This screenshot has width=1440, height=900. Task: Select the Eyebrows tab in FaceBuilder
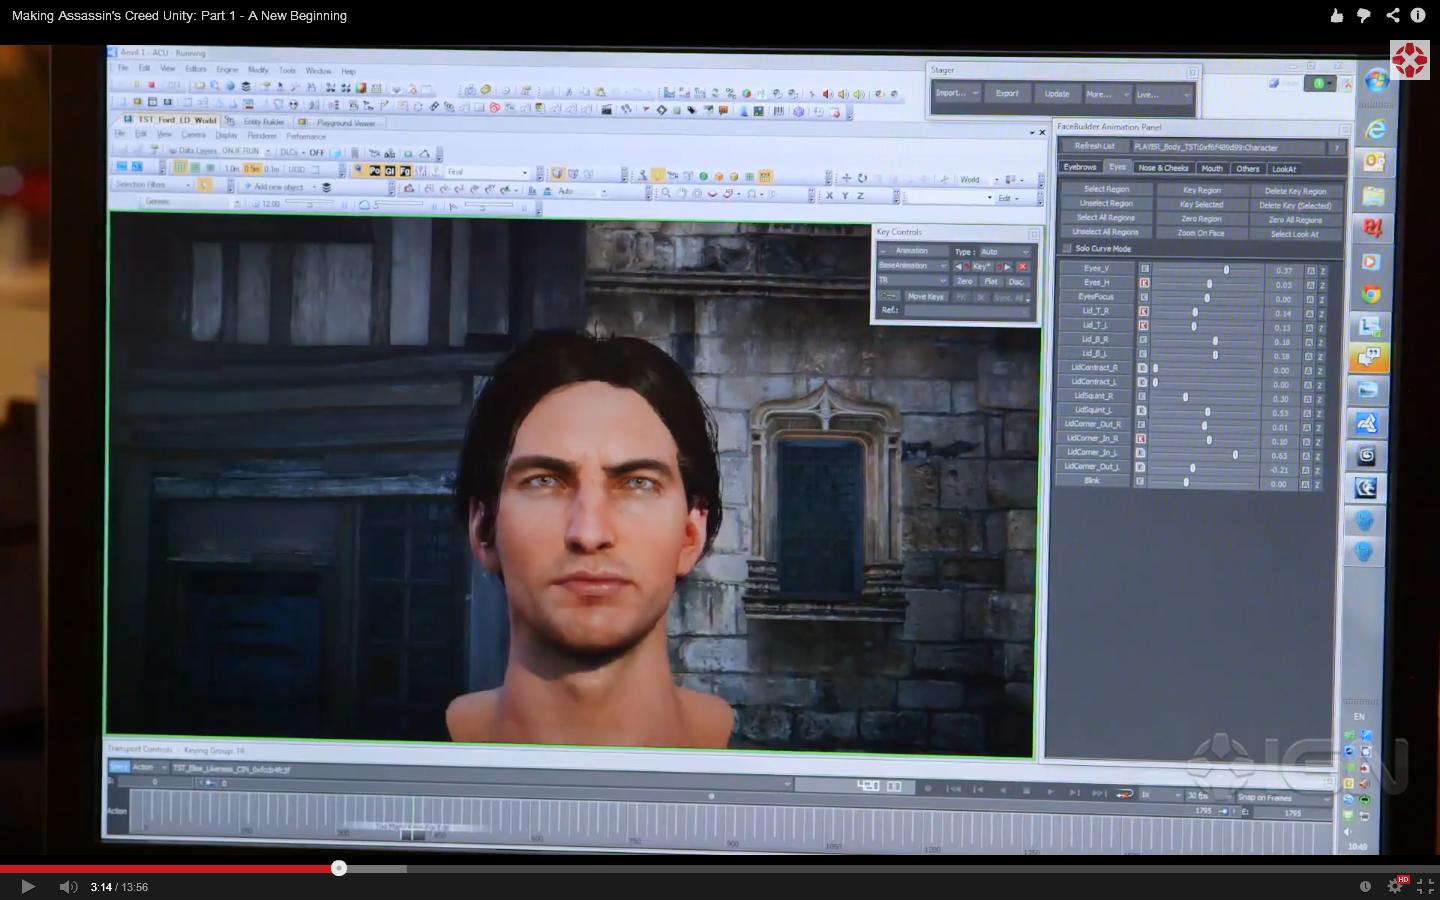point(1080,167)
